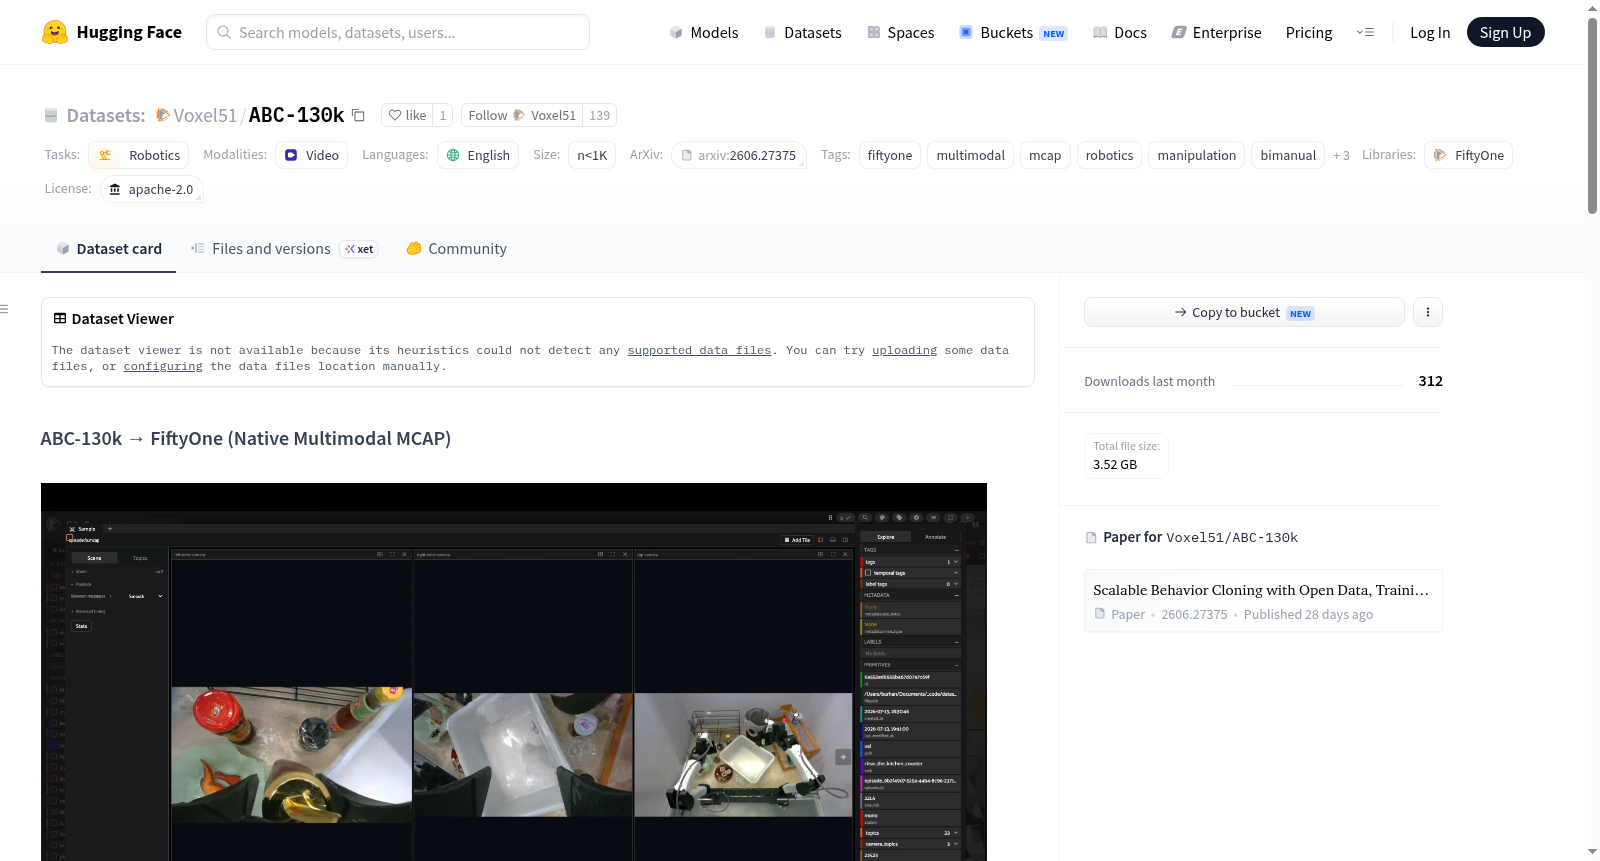Screen dimensions: 1600x861
Task: Click the Hugging Face logo
Action: click(111, 32)
